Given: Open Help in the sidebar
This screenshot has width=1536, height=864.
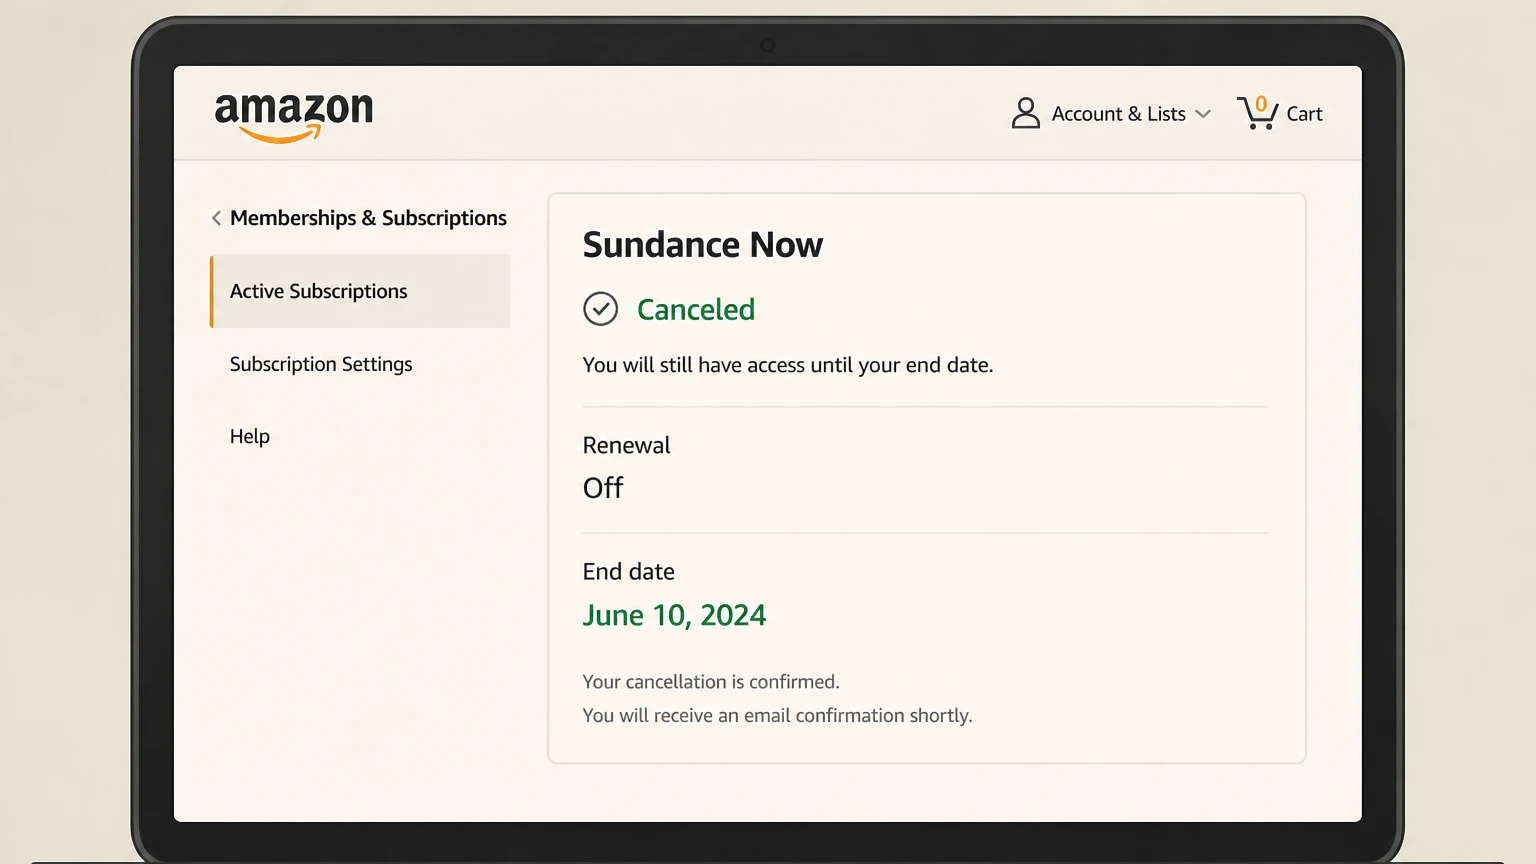Looking at the screenshot, I should point(250,436).
